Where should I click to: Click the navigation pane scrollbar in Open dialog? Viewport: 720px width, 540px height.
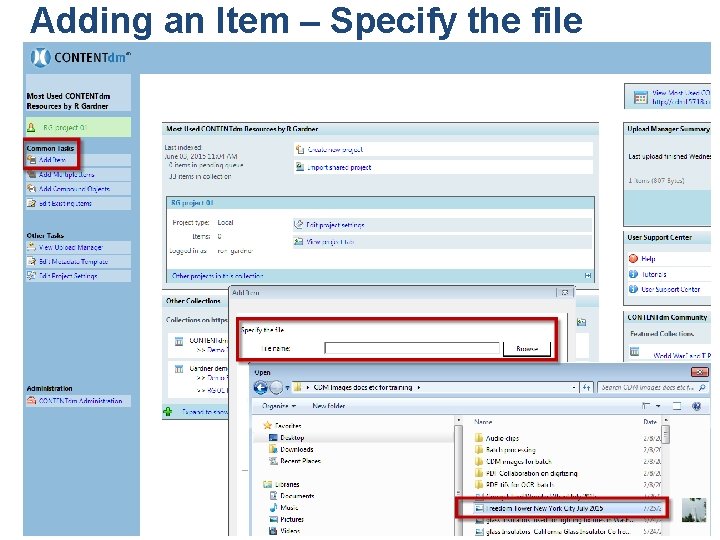click(458, 476)
